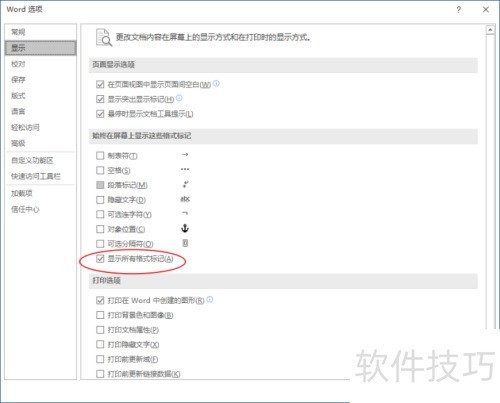This screenshot has width=500, height=403.
Task: Open the help question mark button
Action: point(459,10)
